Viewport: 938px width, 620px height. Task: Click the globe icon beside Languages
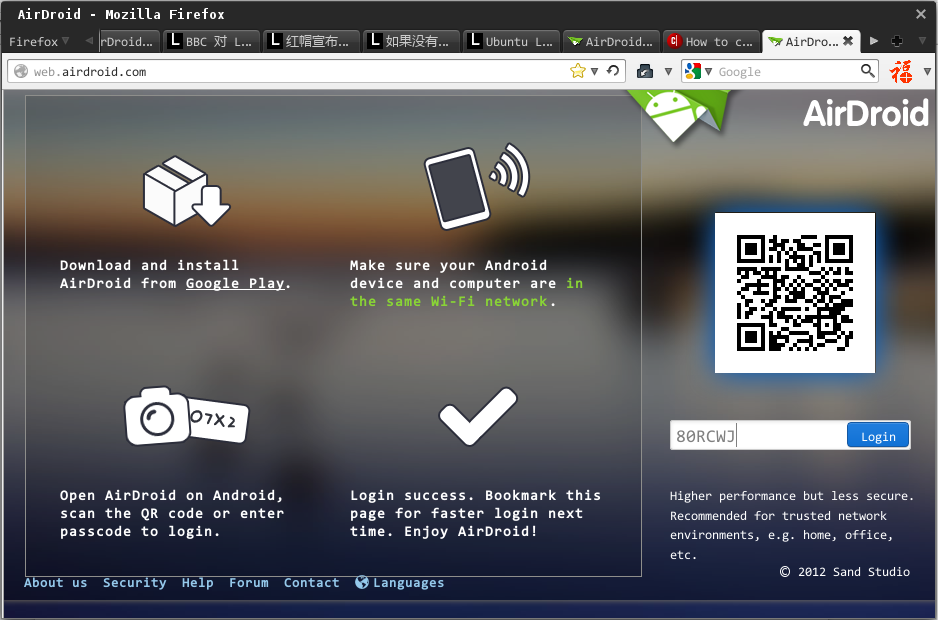point(361,582)
